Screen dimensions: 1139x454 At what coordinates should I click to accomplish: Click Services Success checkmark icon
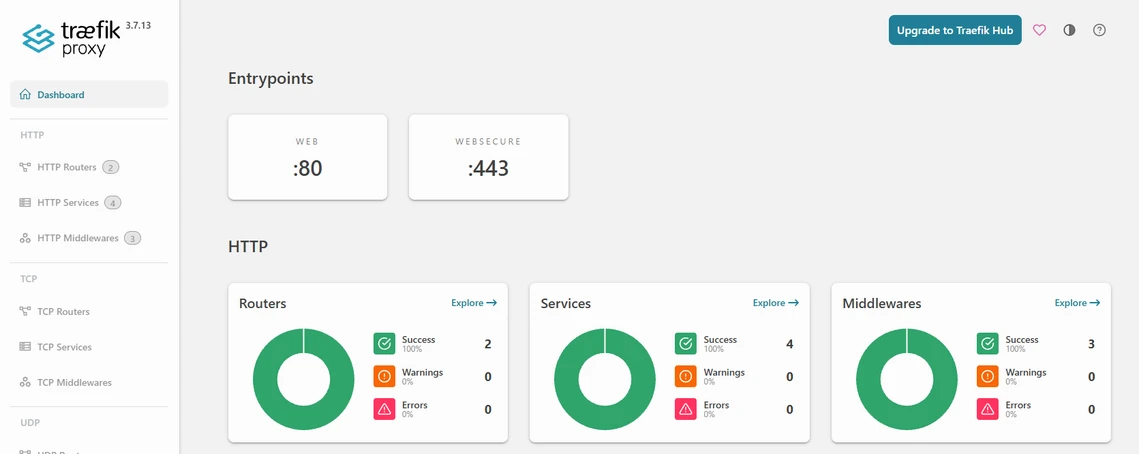[x=685, y=344]
